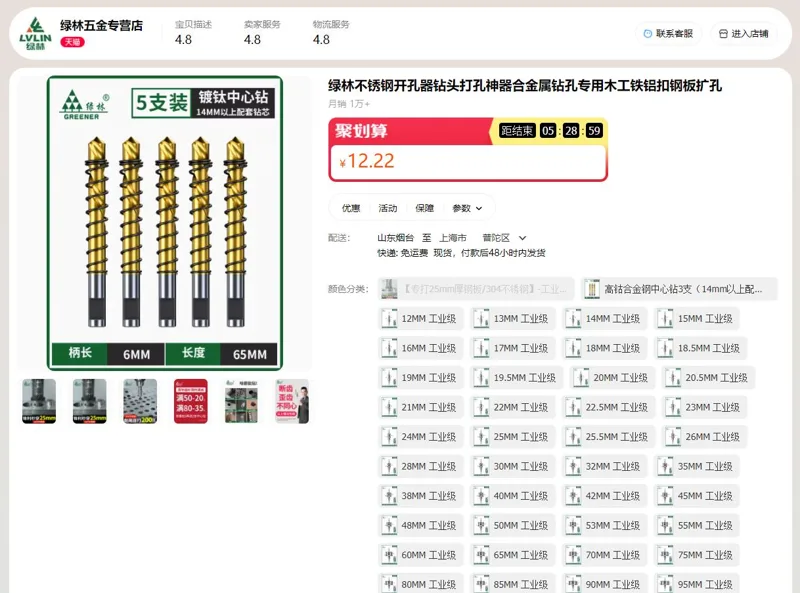Select the 12MM 工业级 option
800x593 pixels.
click(x=420, y=318)
